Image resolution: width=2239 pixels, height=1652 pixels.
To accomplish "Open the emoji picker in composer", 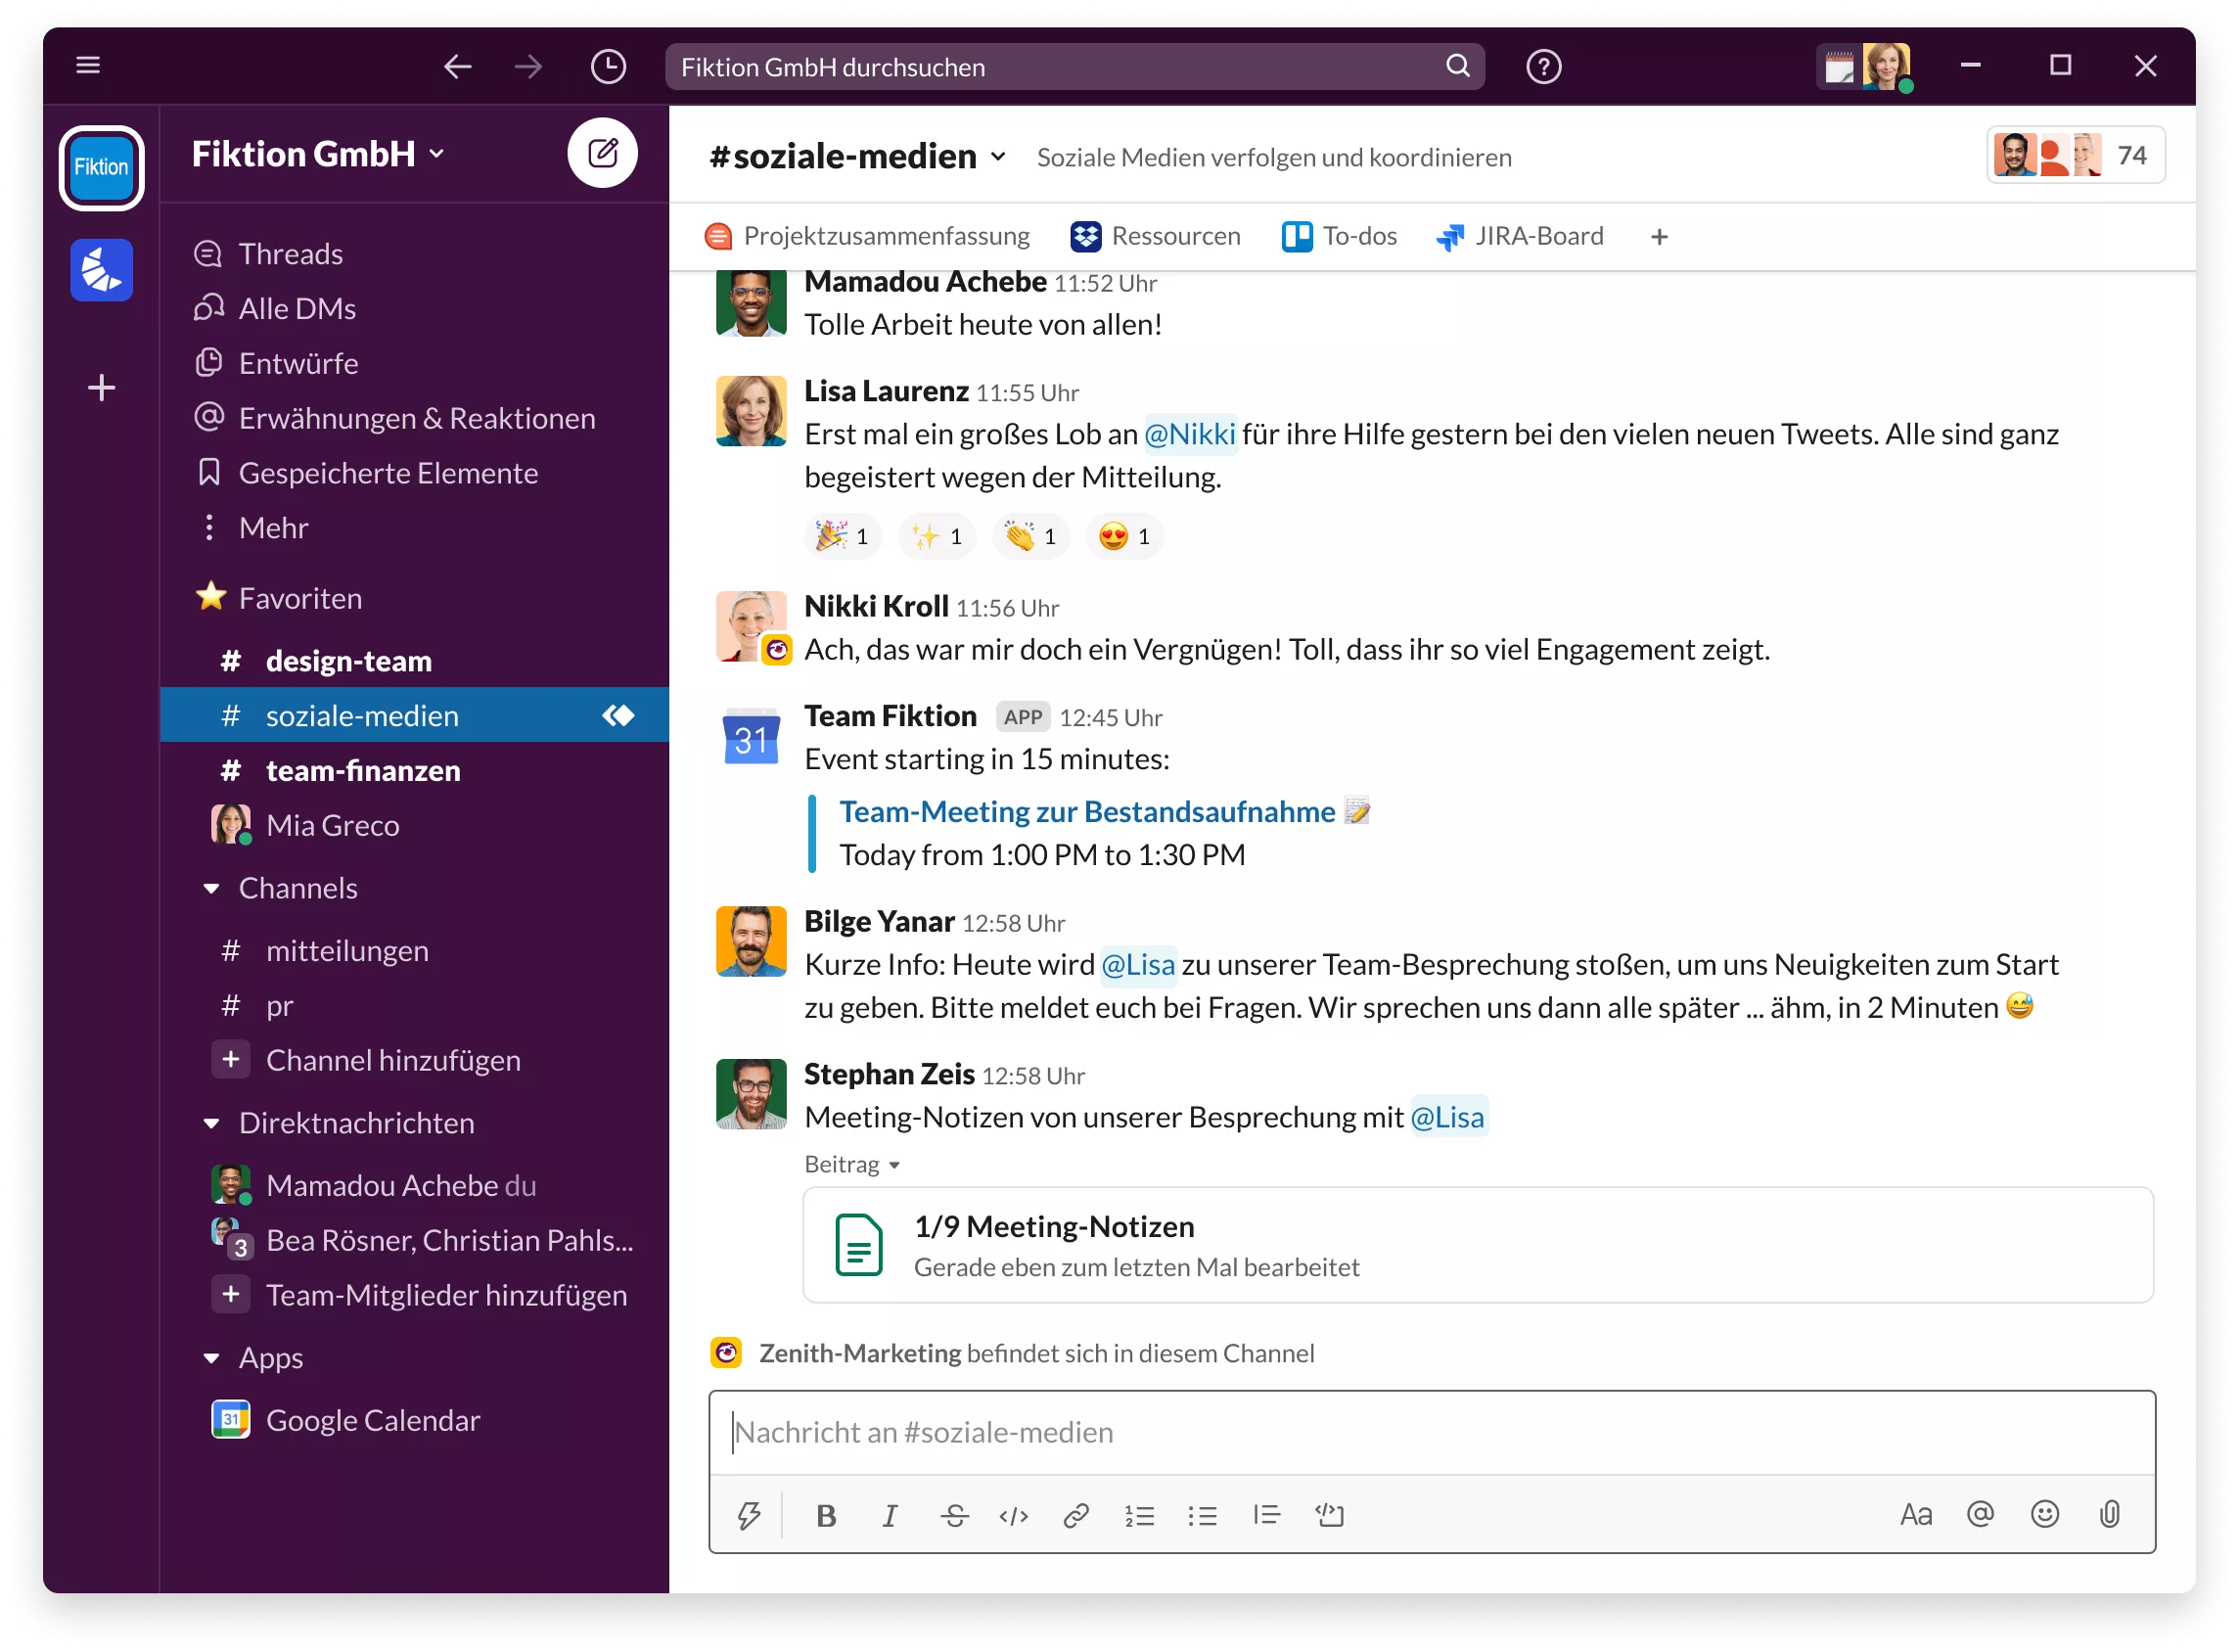I will point(2047,1514).
